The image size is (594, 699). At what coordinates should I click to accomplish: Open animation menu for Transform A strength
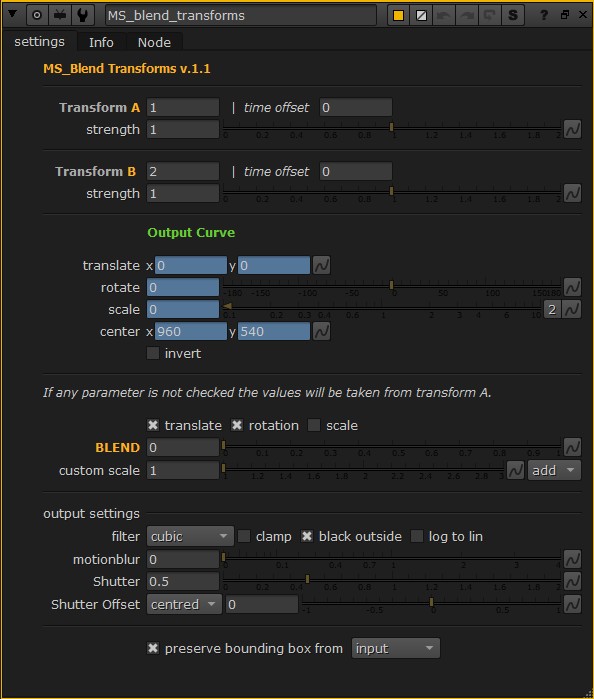[x=572, y=129]
